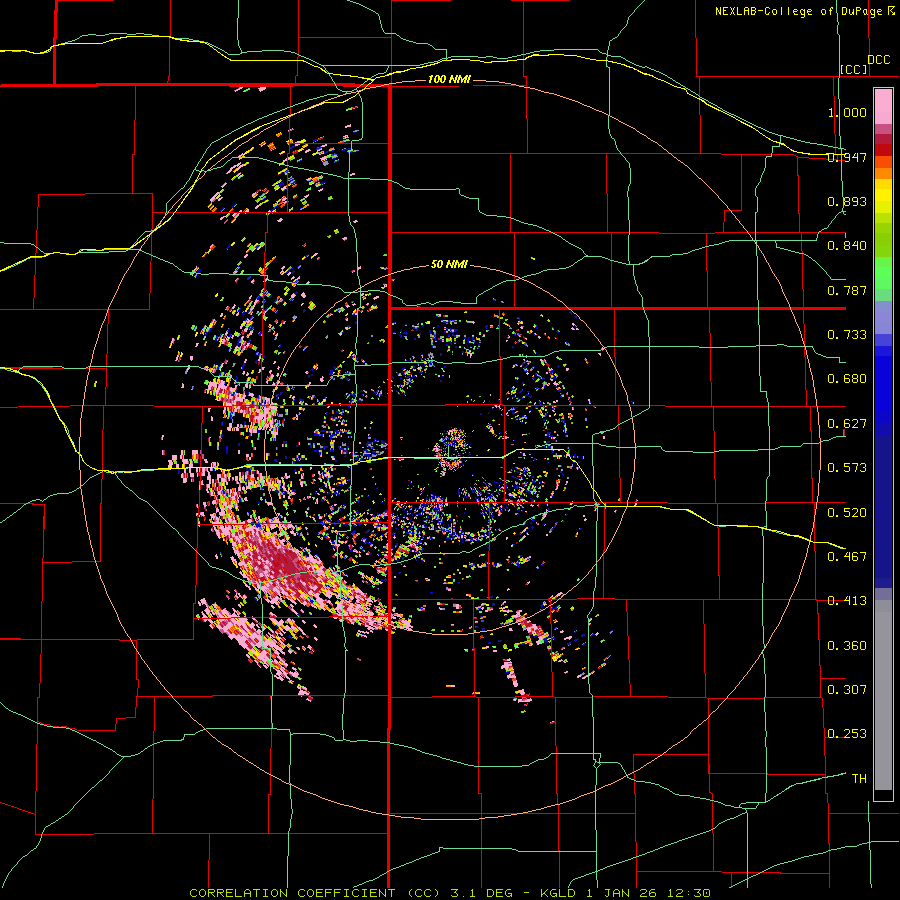Select the 0.680 scale value
The width and height of the screenshot is (900, 900).
point(847,379)
